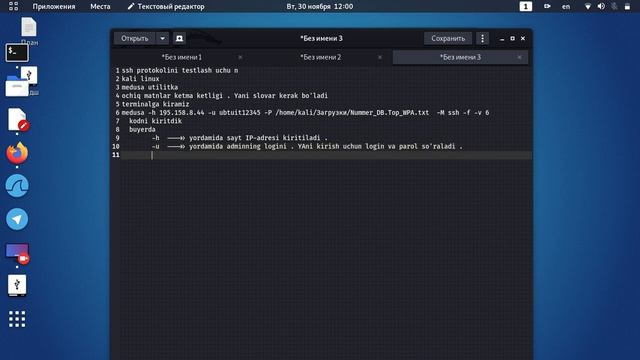Close the Без имени 2 tab

pyautogui.click(x=380, y=57)
